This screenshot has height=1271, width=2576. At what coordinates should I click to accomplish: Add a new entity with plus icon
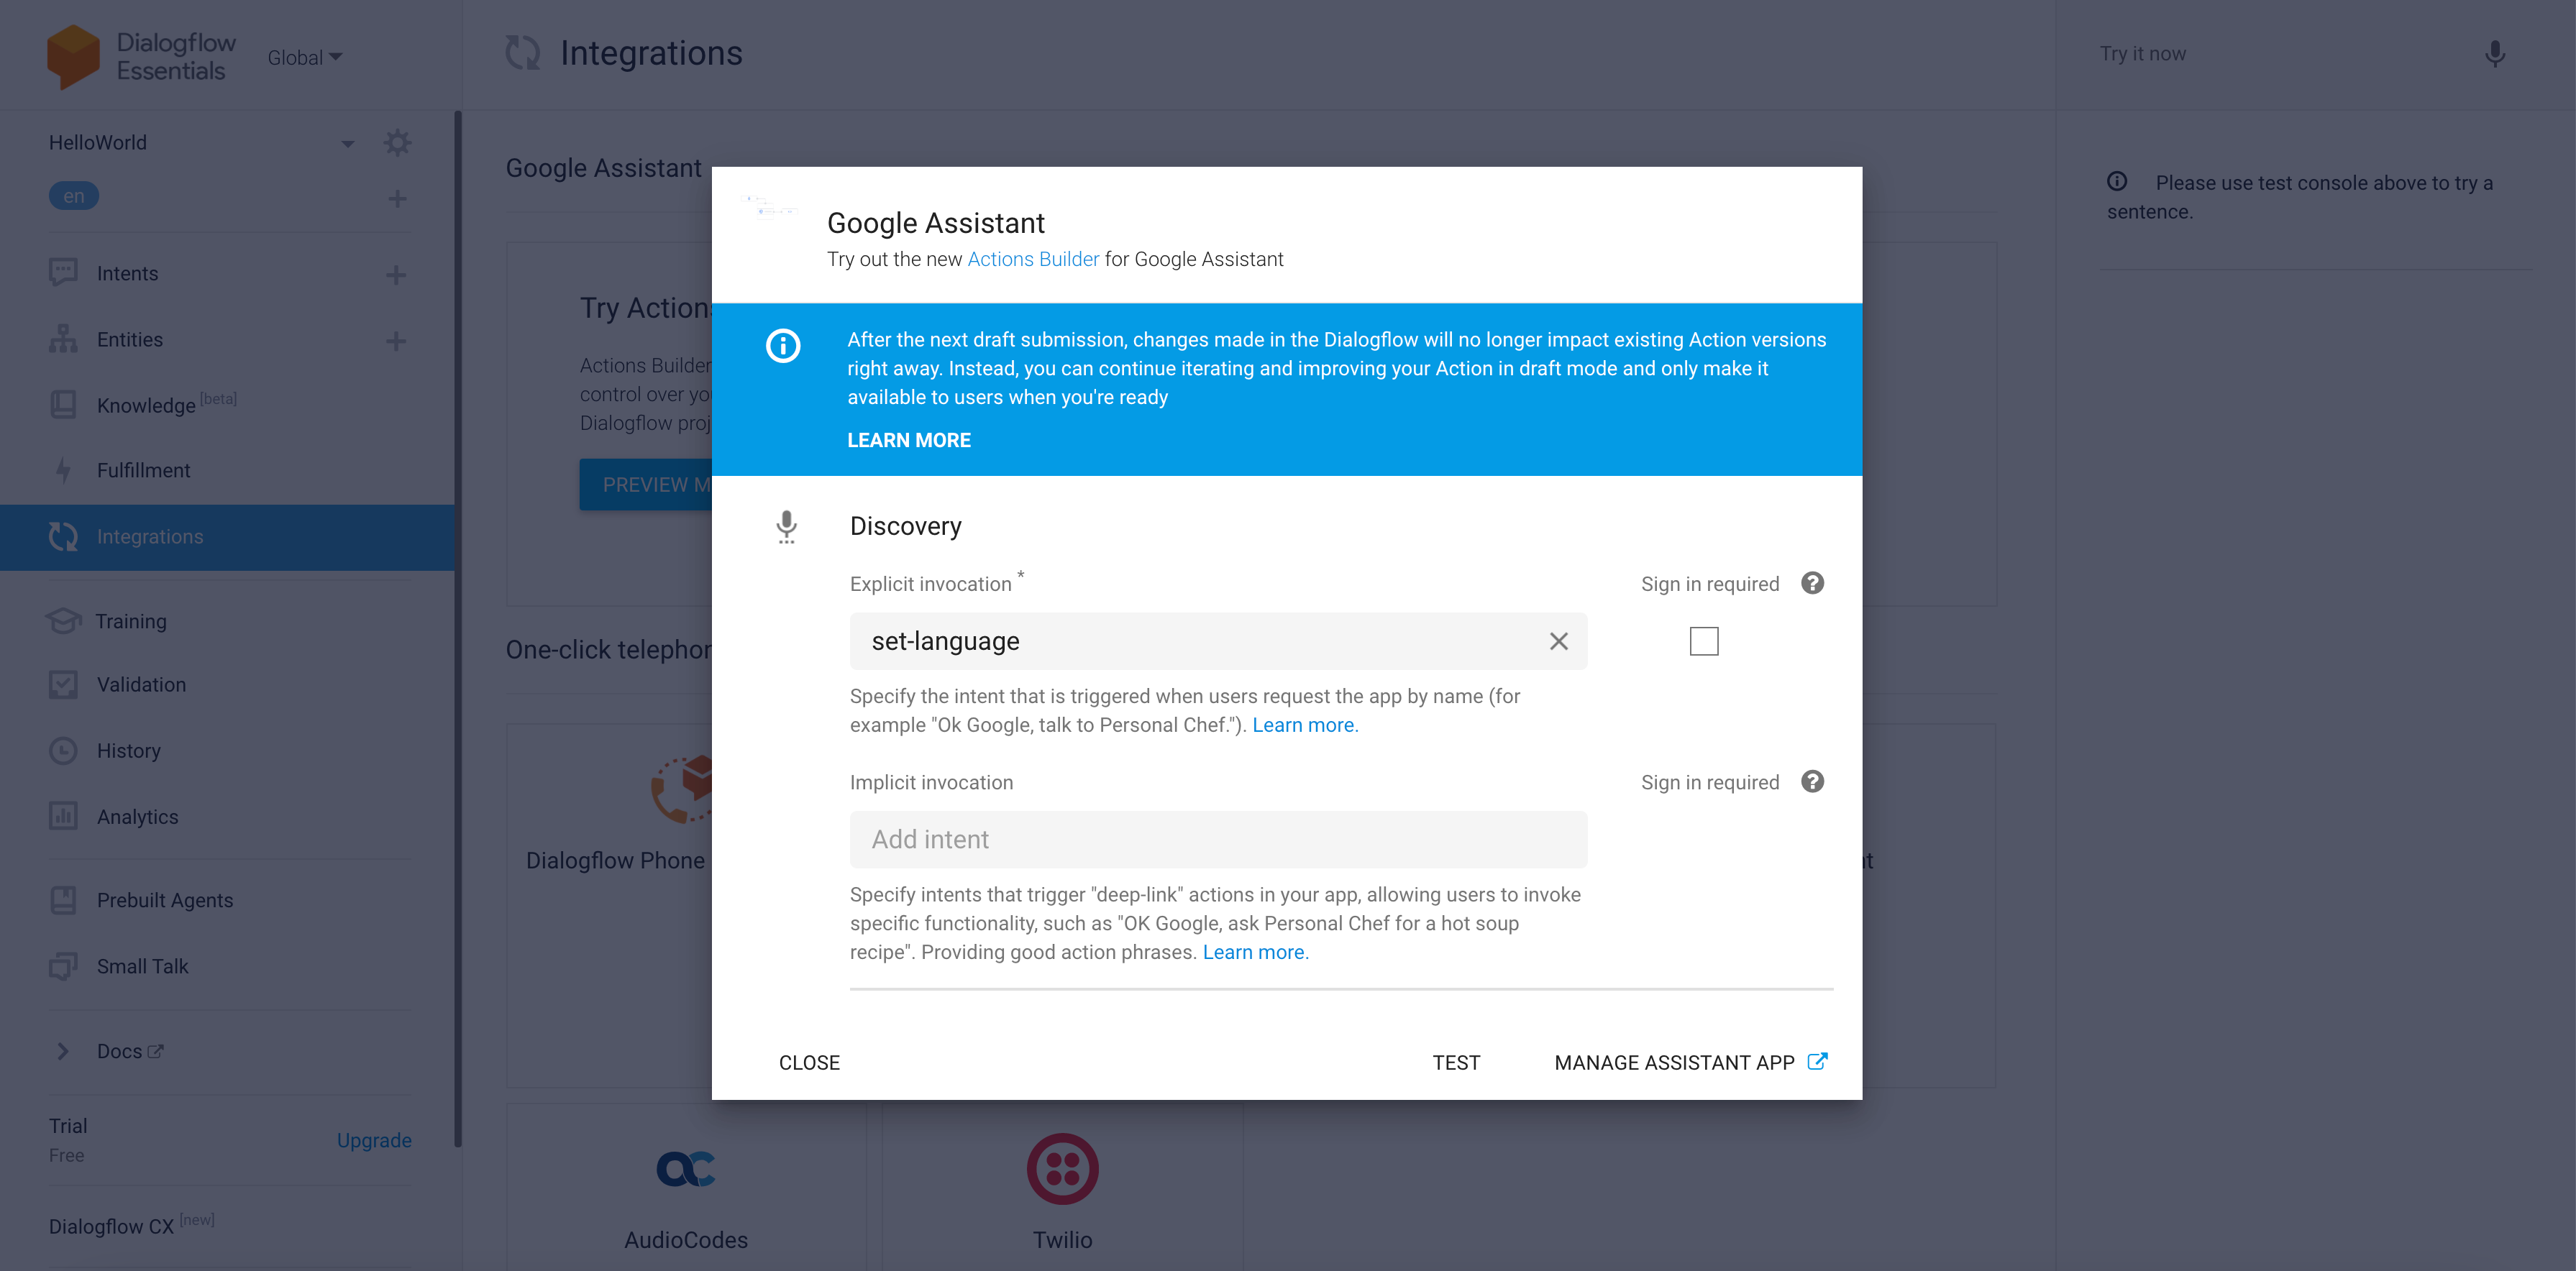[396, 341]
